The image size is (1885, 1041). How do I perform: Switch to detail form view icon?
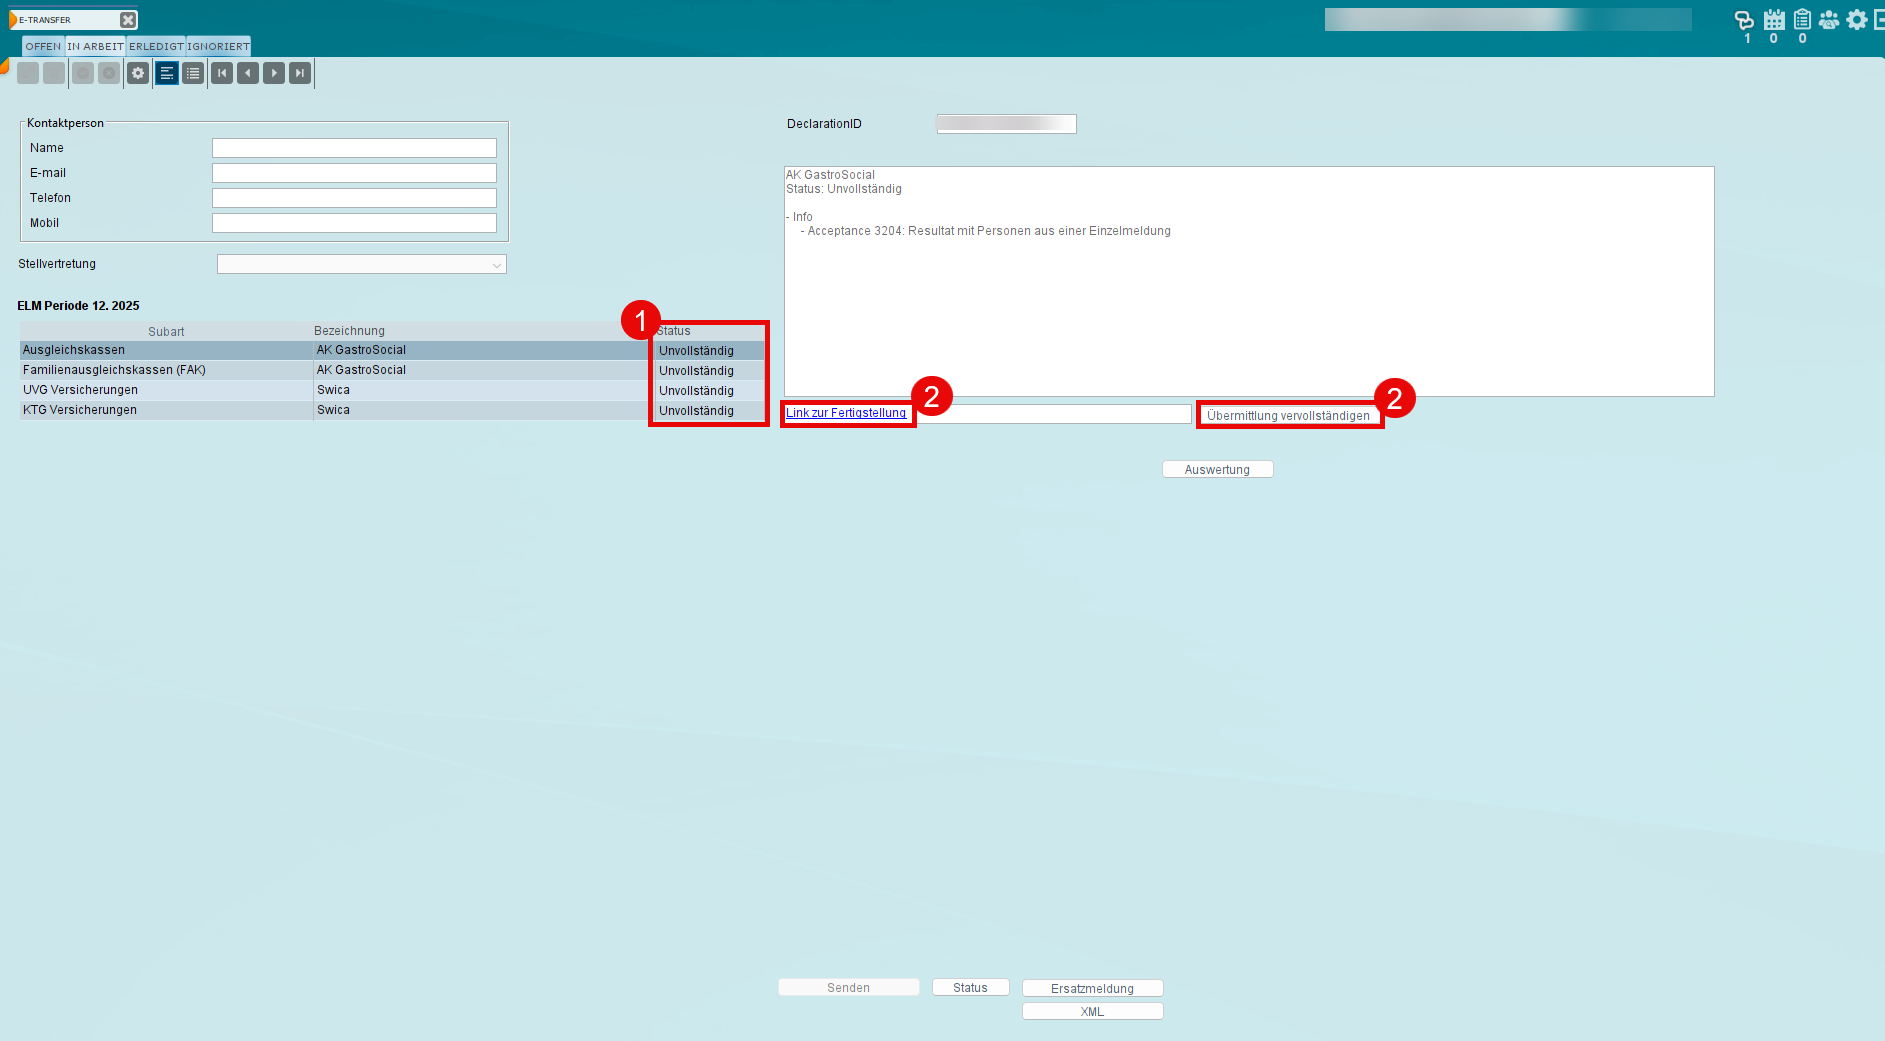click(167, 73)
